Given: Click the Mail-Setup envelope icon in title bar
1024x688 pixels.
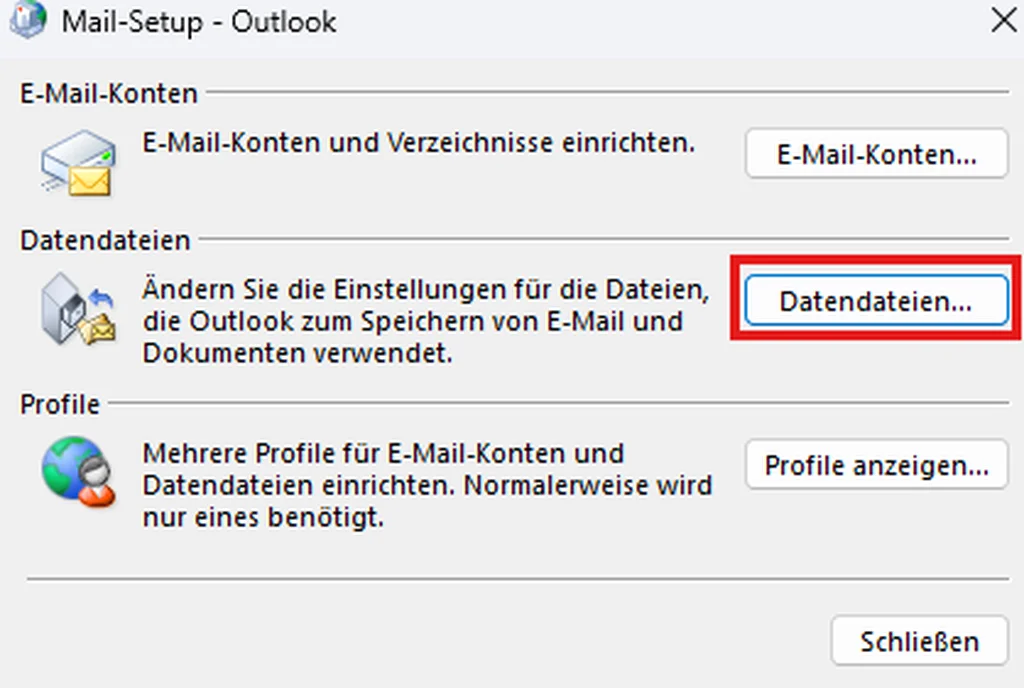Looking at the screenshot, I should coord(28,20).
